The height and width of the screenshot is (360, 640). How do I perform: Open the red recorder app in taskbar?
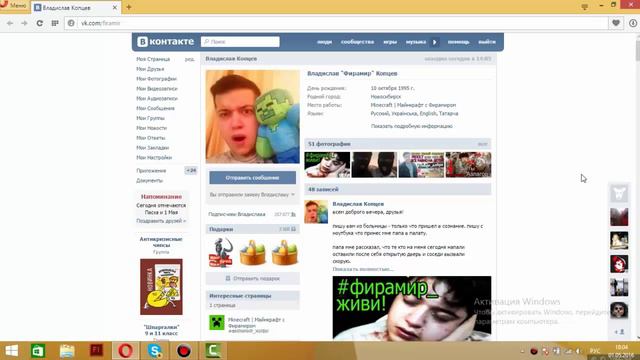point(184,351)
